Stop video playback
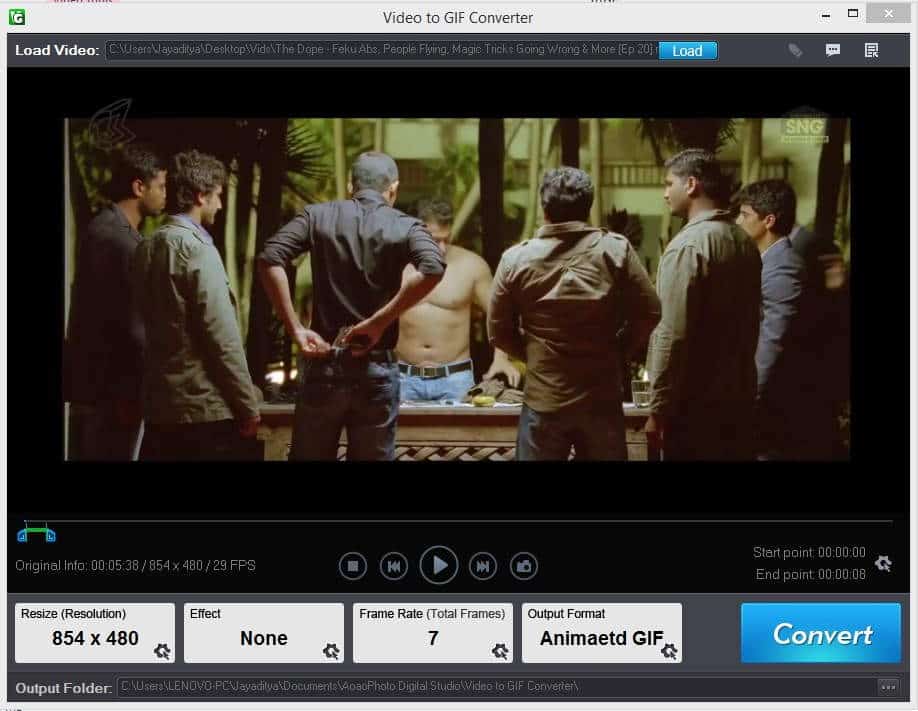The image size is (918, 711). pyautogui.click(x=352, y=566)
